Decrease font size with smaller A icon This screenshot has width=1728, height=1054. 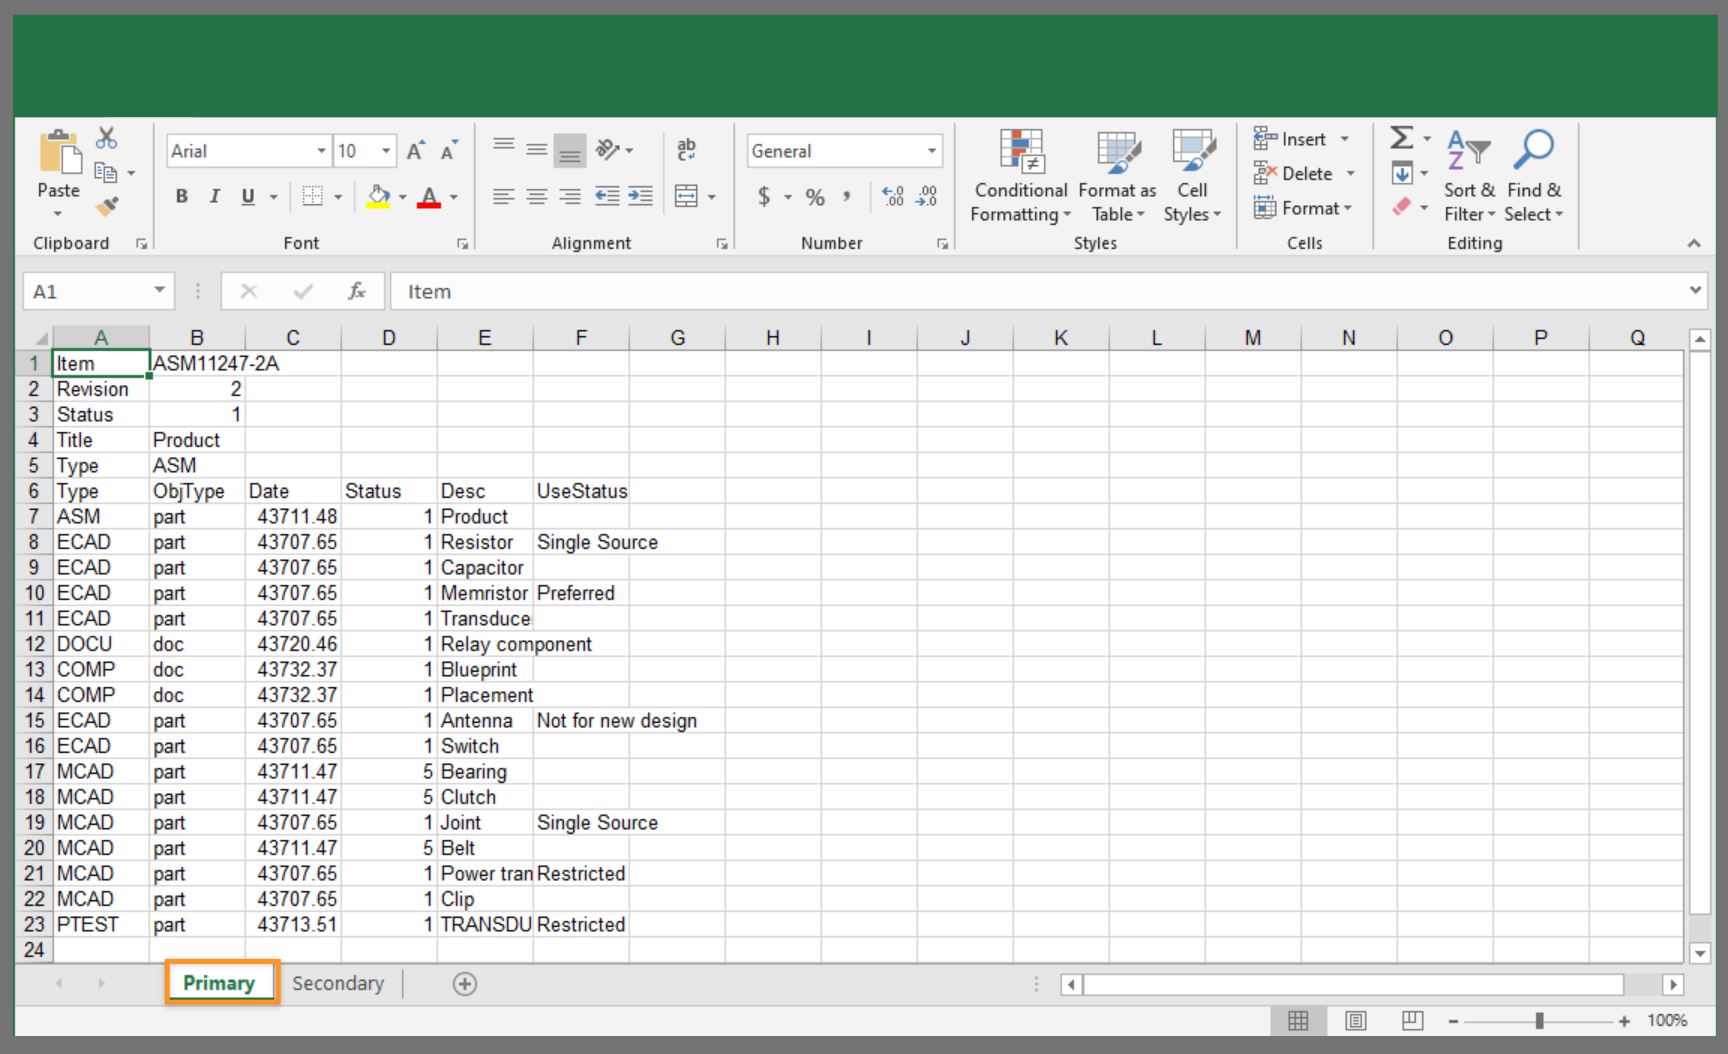pyautogui.click(x=449, y=151)
